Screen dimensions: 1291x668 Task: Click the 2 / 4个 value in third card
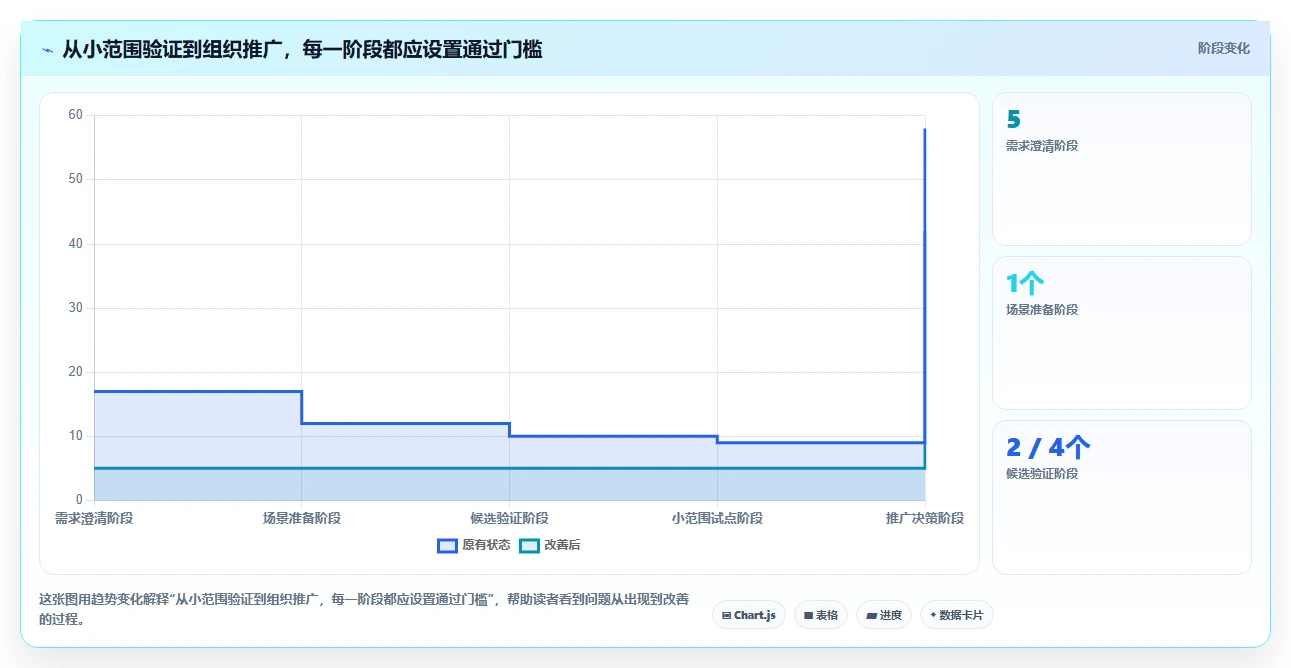coord(1048,447)
